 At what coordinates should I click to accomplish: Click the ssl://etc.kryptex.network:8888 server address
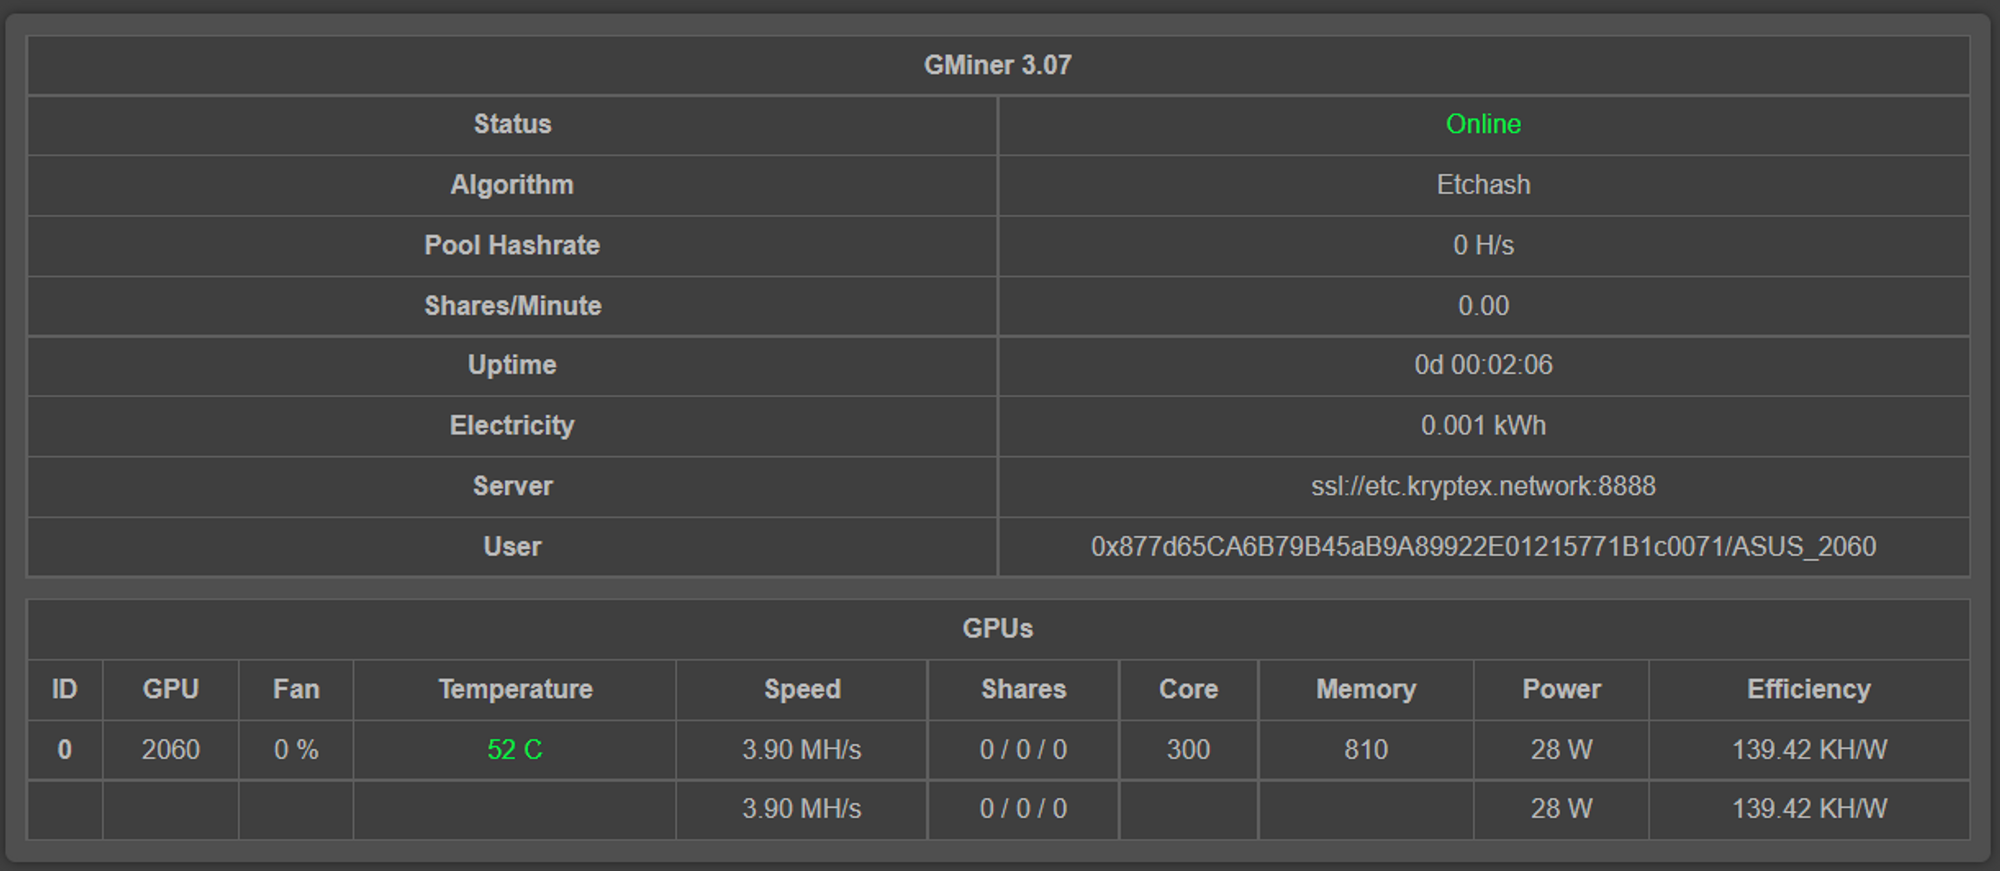1483,486
